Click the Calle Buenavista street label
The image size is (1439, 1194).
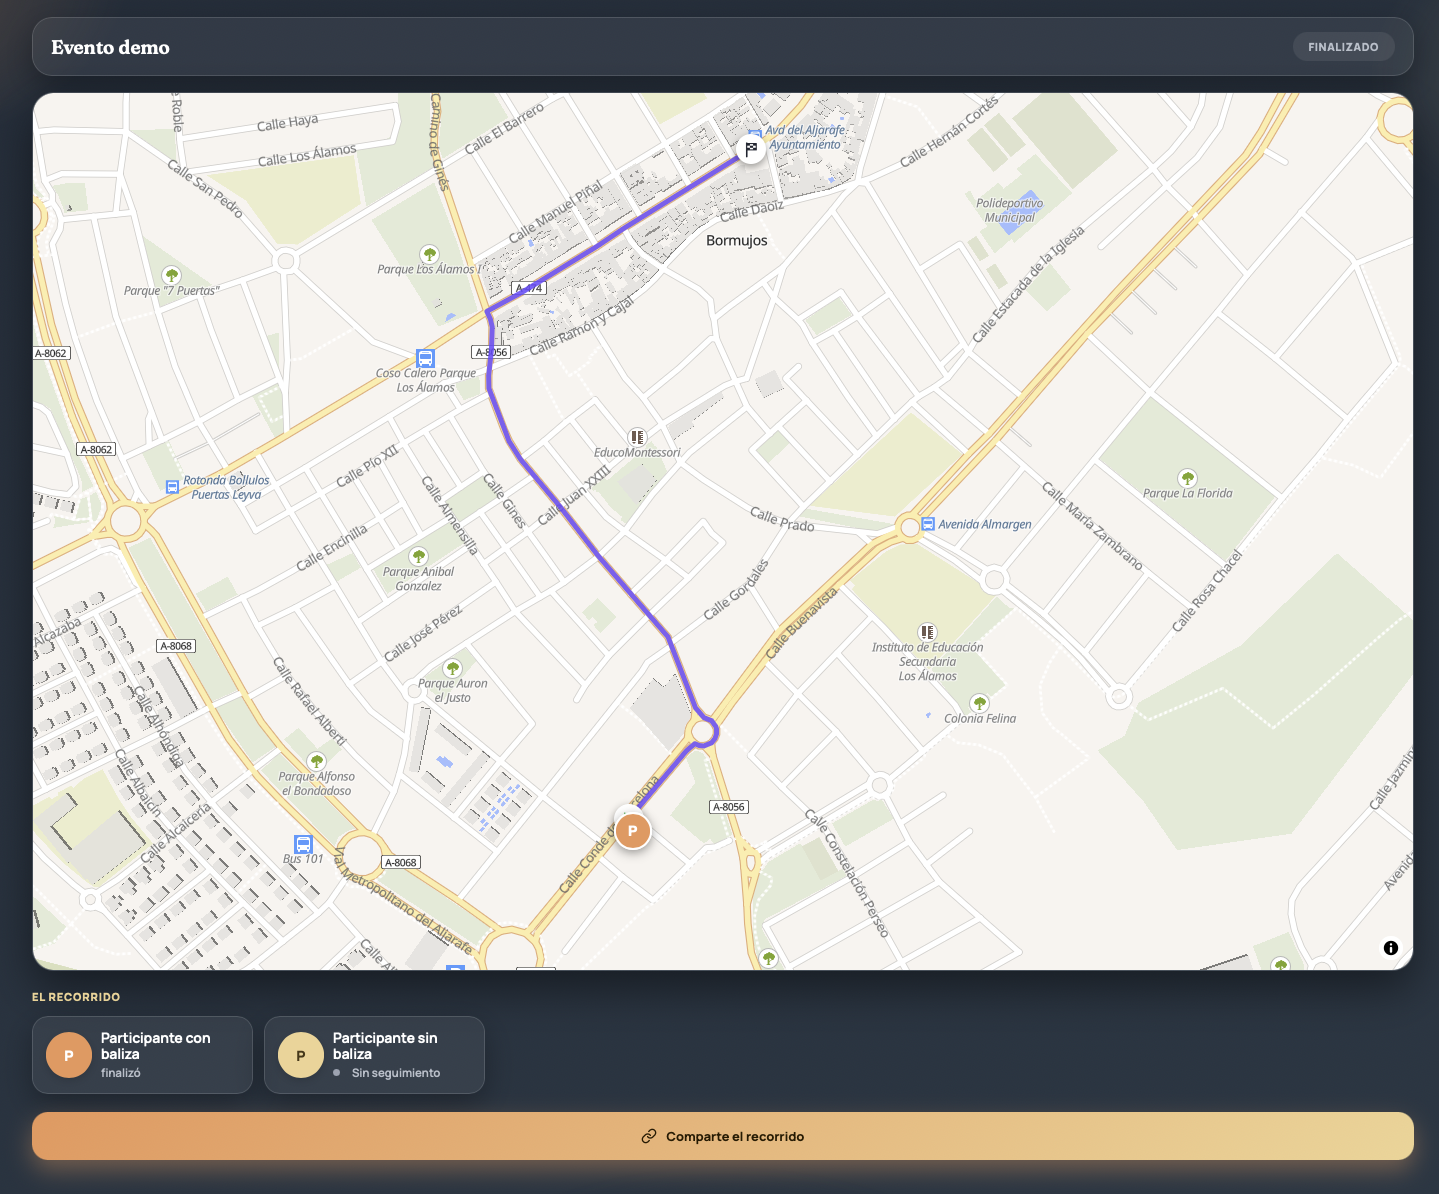pyautogui.click(x=801, y=623)
